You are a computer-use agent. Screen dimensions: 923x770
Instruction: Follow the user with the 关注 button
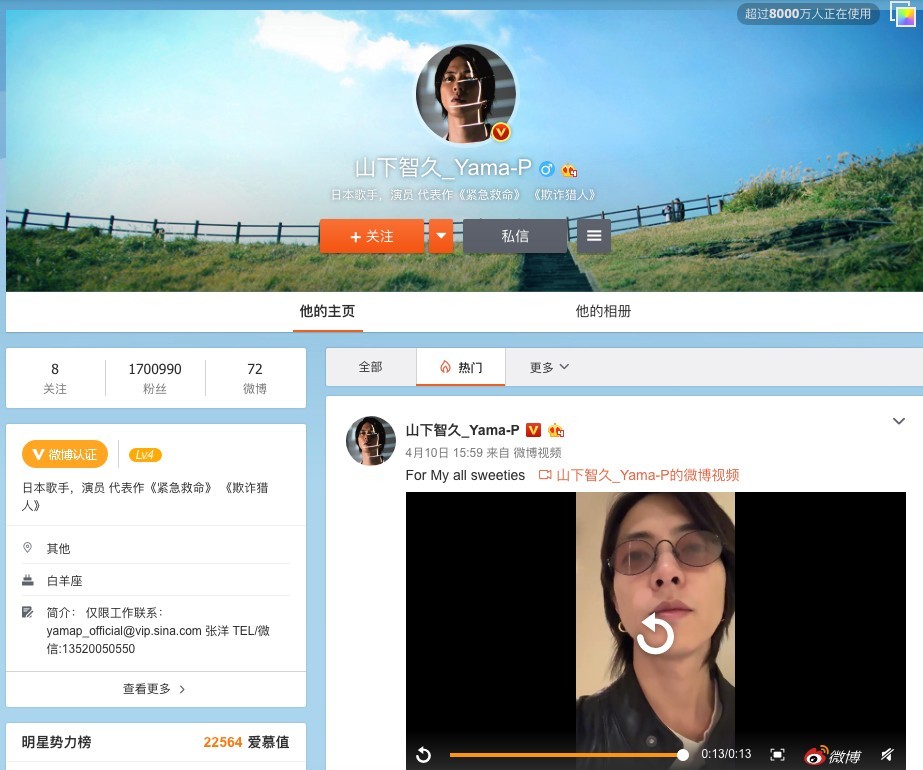click(372, 236)
